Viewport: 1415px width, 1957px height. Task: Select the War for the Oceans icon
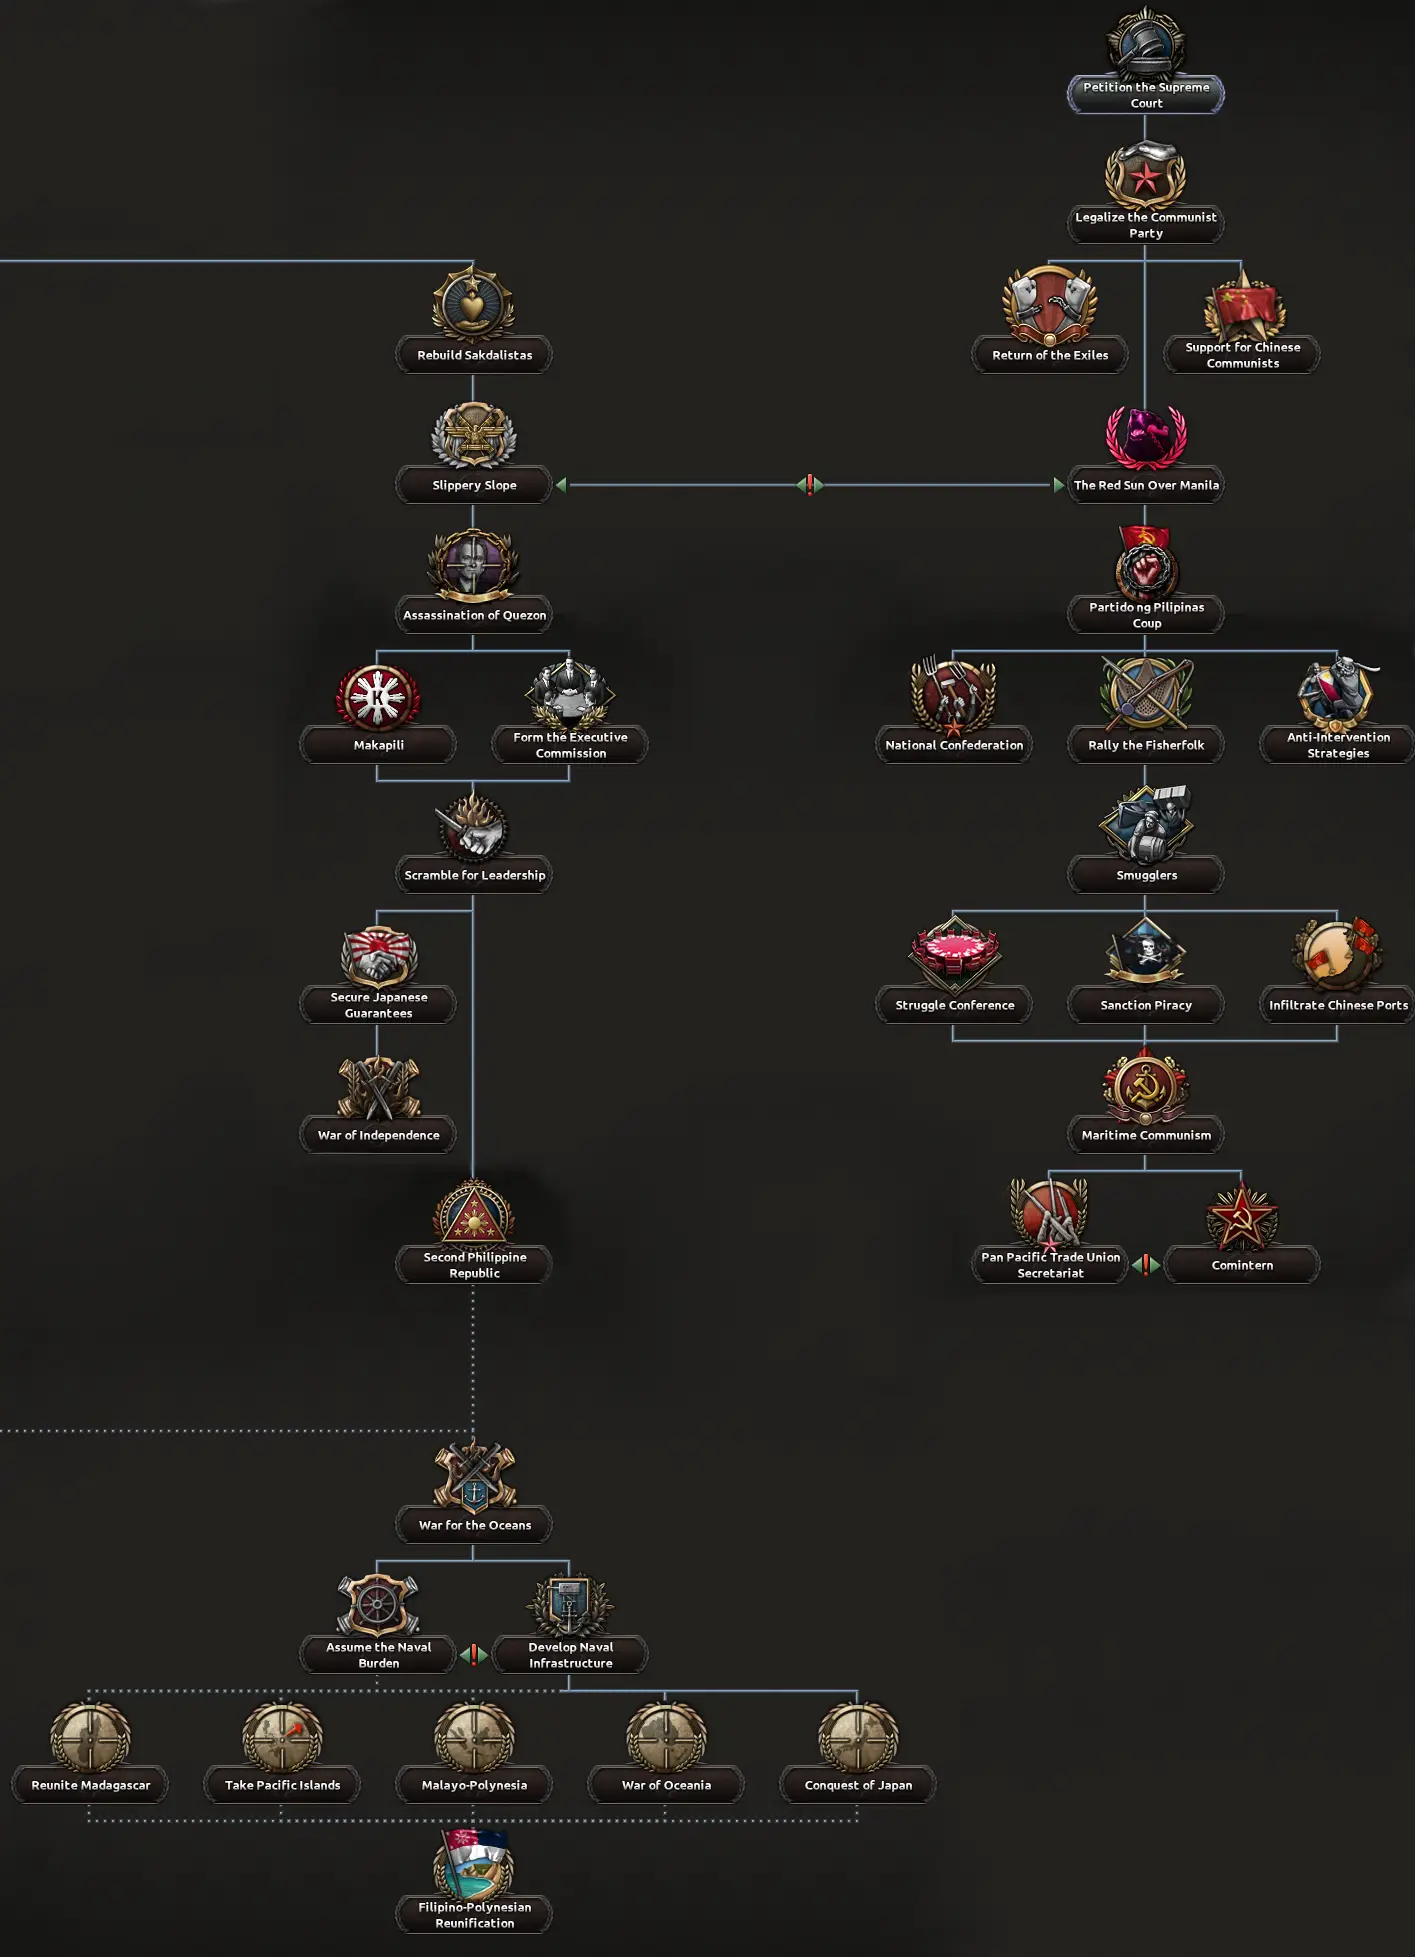474,1474
